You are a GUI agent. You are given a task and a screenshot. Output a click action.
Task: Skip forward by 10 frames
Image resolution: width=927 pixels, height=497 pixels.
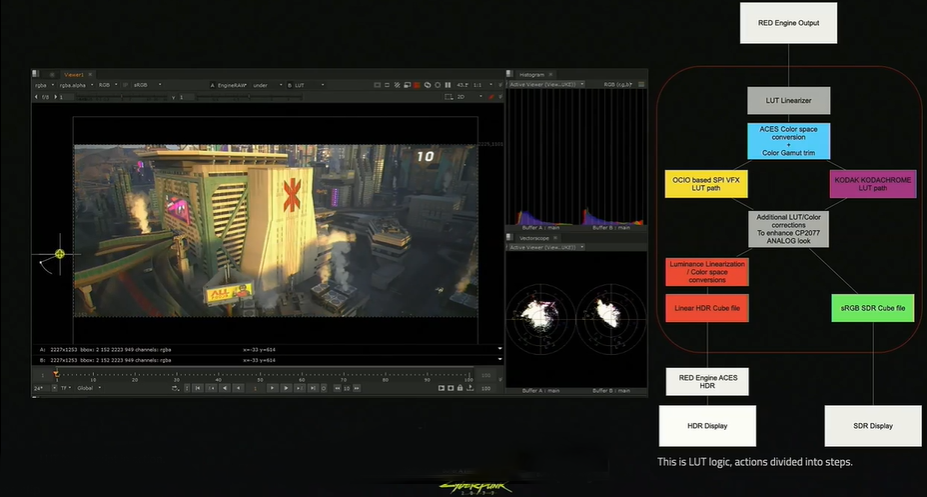[356, 388]
